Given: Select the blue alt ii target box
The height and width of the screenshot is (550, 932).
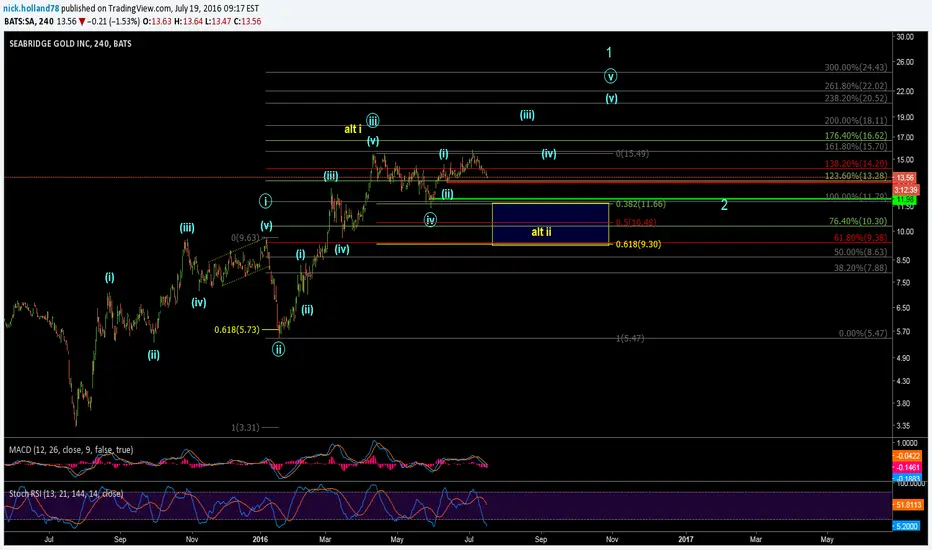Looking at the screenshot, I should [550, 224].
